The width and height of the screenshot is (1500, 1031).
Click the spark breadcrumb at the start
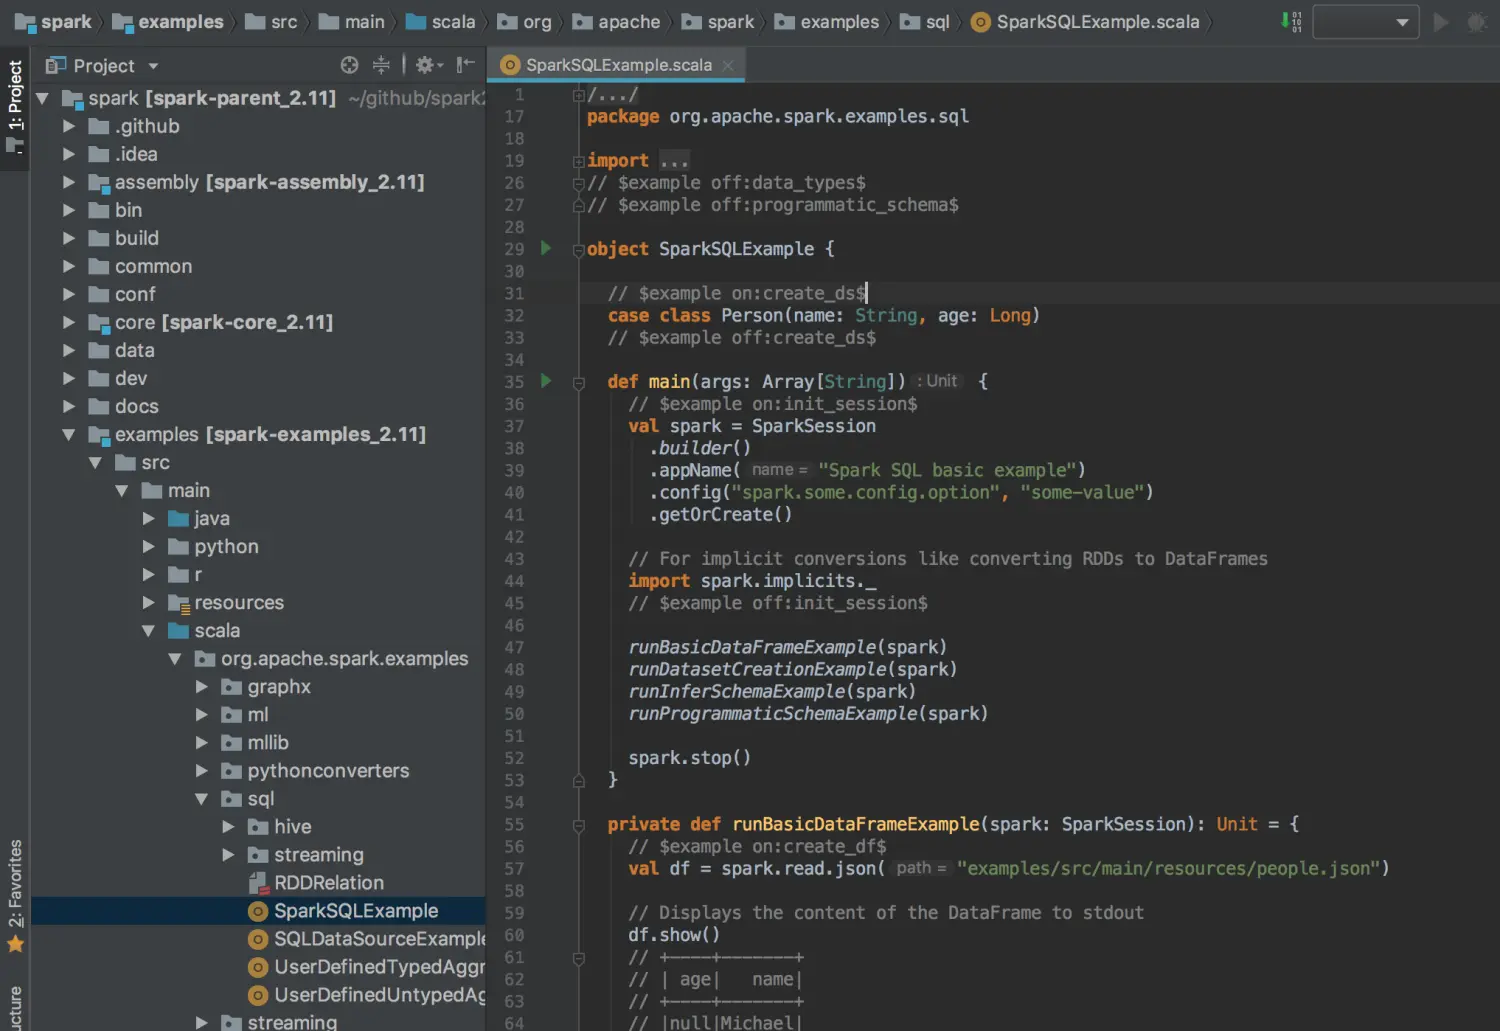point(53,22)
